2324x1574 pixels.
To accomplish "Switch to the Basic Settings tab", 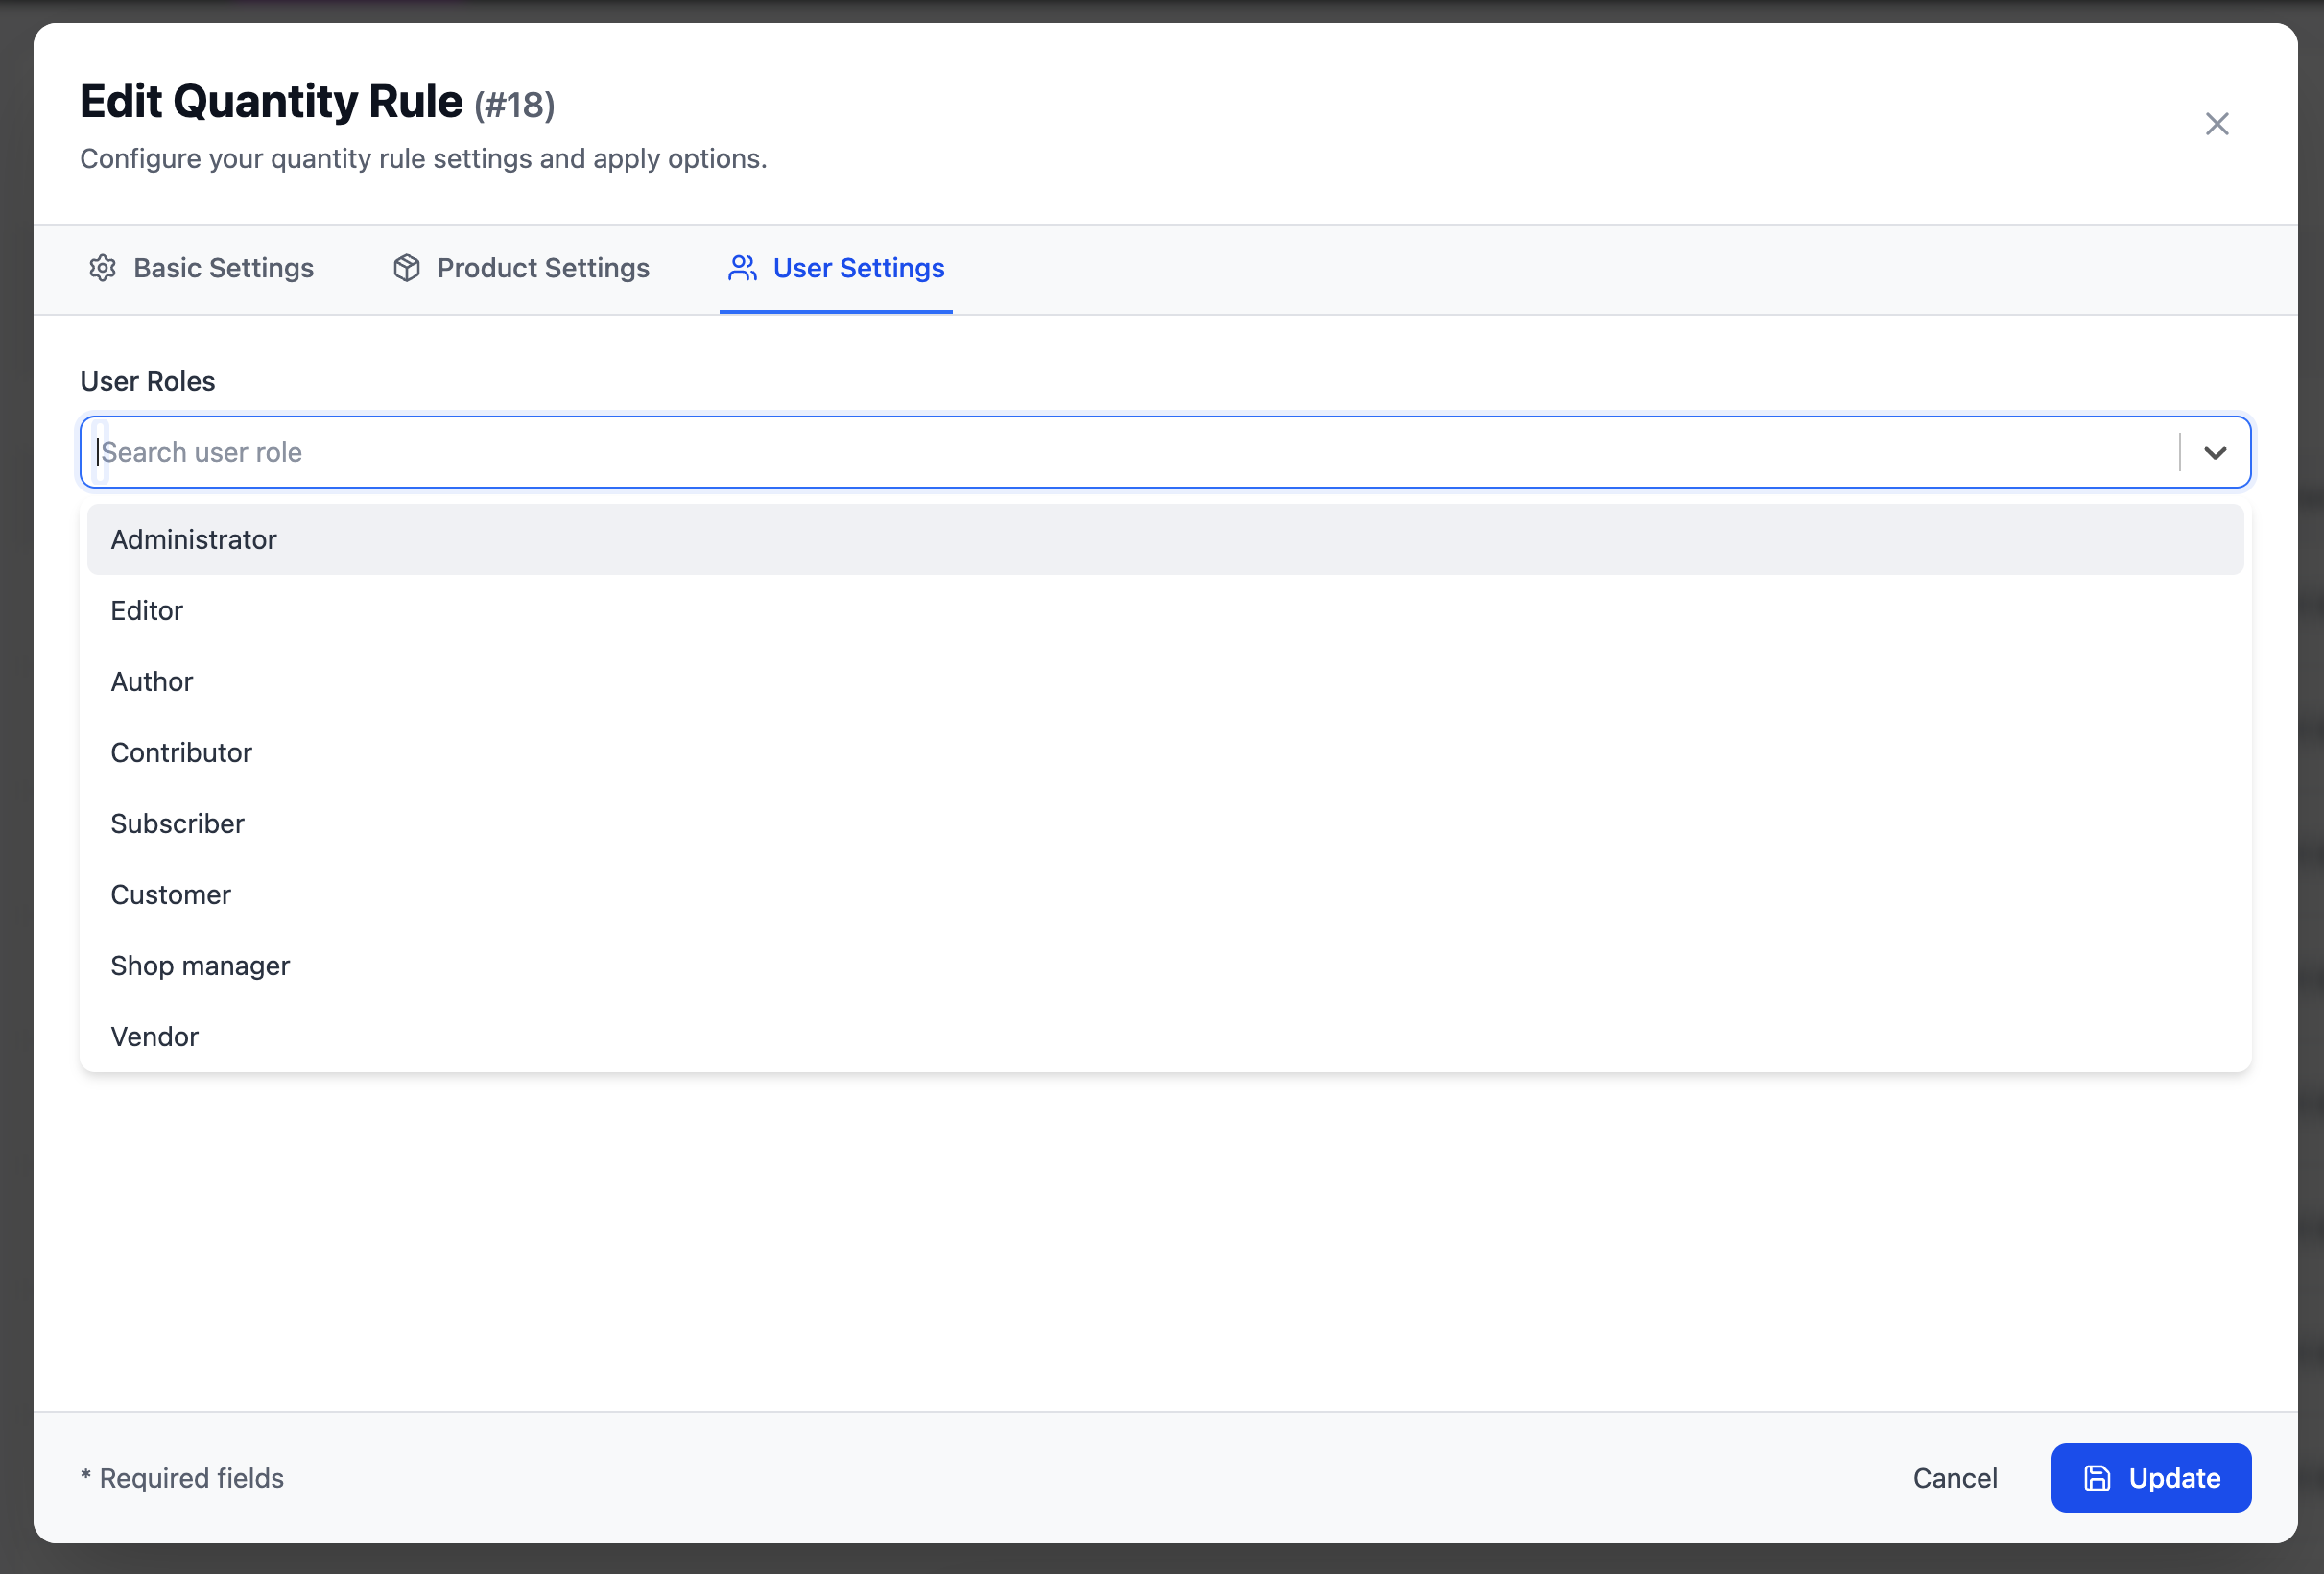I will coord(223,268).
